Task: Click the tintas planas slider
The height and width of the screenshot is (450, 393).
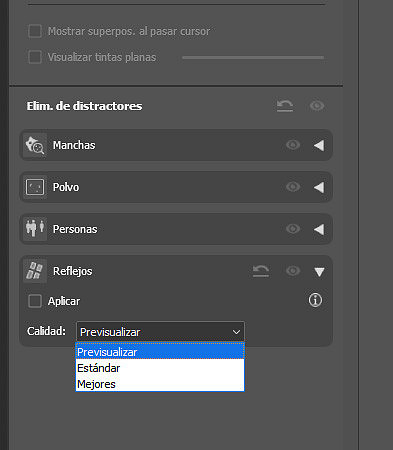Action: 253,57
